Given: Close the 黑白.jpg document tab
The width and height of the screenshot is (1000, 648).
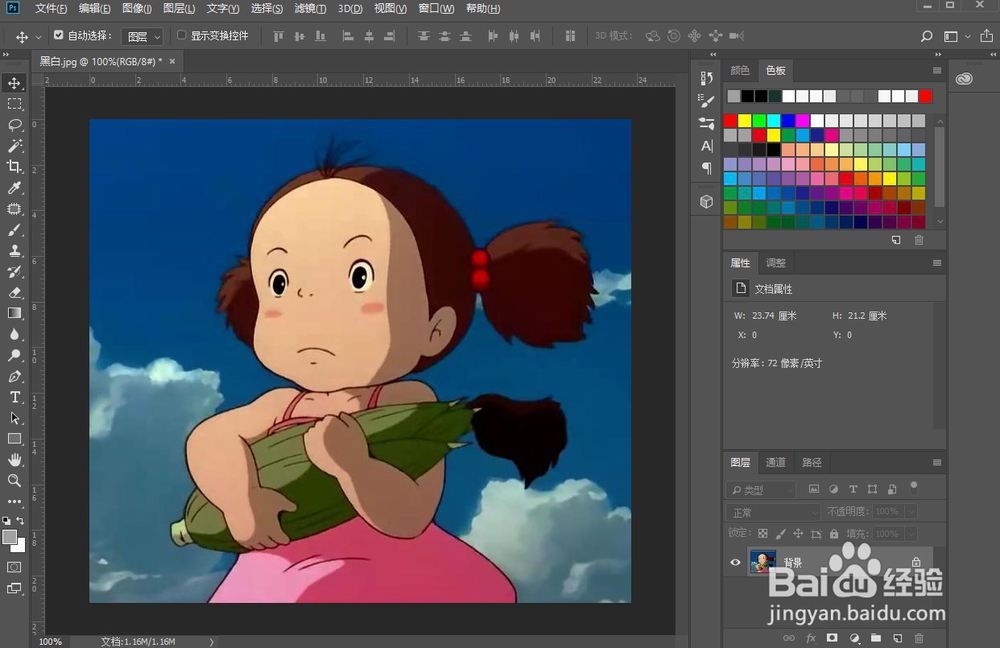Looking at the screenshot, I should 172,61.
